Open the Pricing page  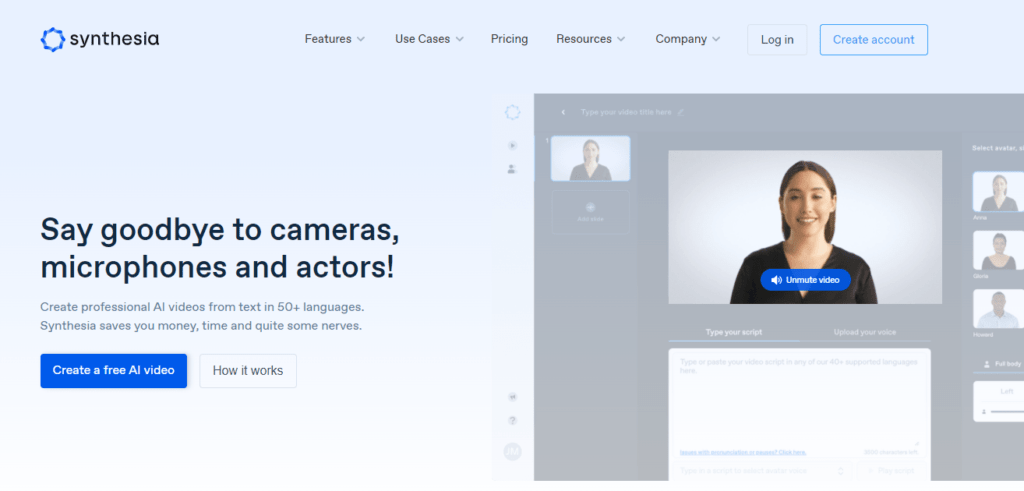coord(509,39)
